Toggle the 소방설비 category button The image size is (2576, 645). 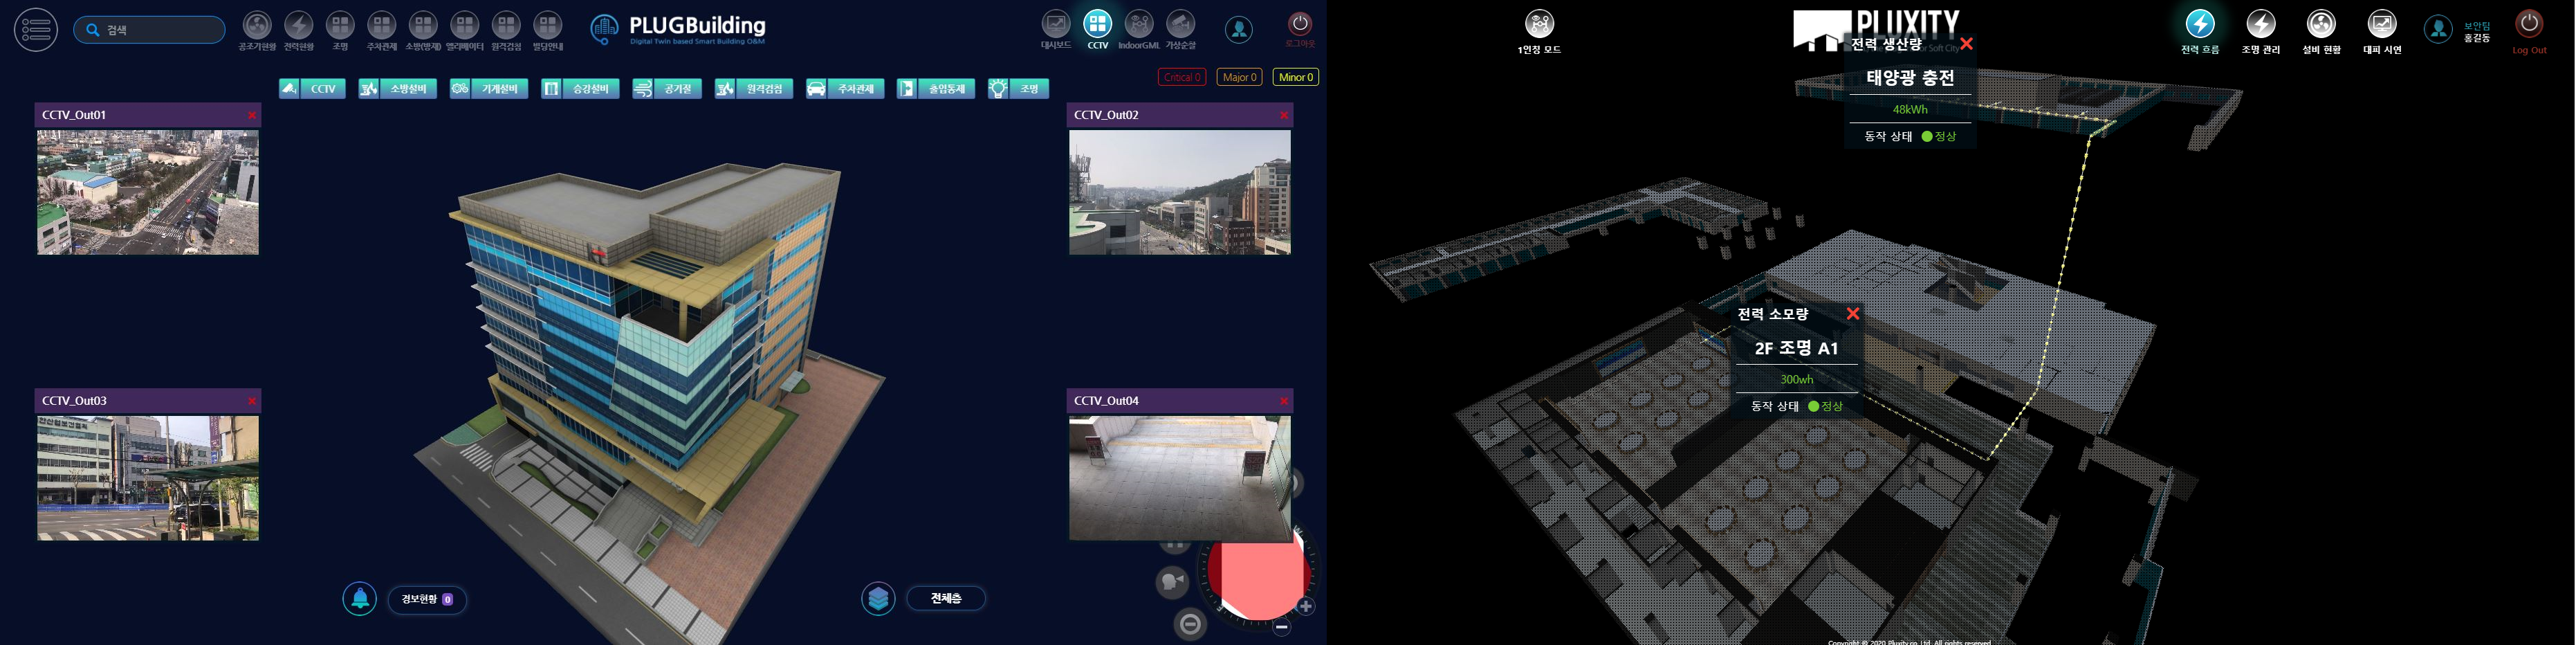pos(398,89)
